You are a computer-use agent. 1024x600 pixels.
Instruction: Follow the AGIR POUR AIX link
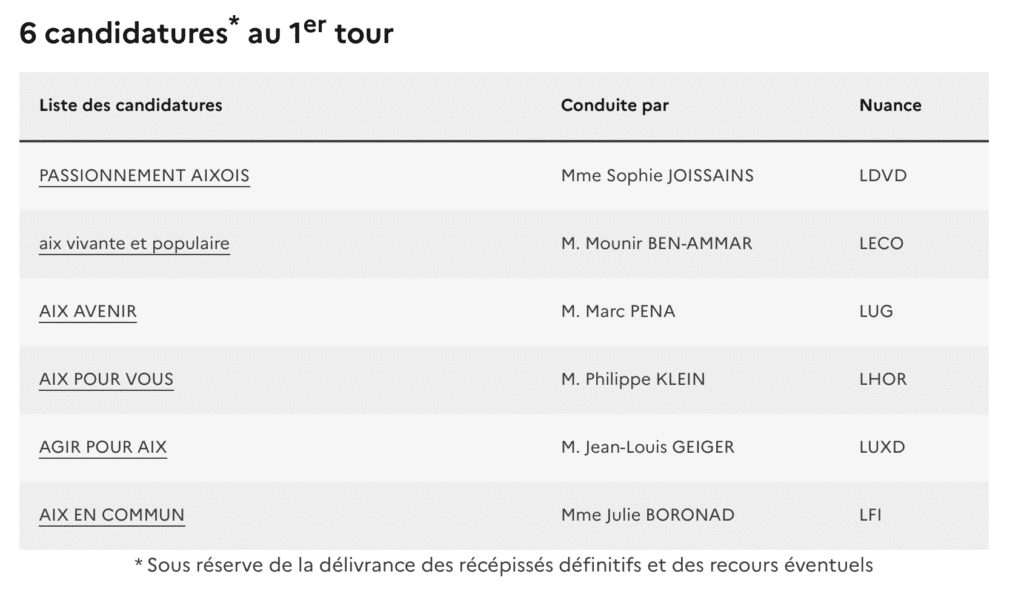coord(103,448)
